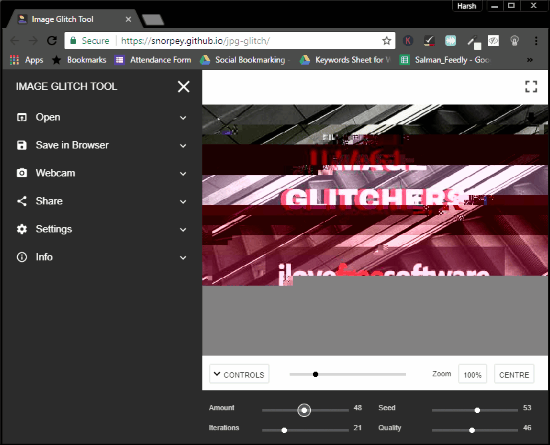Click the pencil-square extension icon
Image resolution: width=550 pixels, height=445 pixels.
click(x=474, y=42)
